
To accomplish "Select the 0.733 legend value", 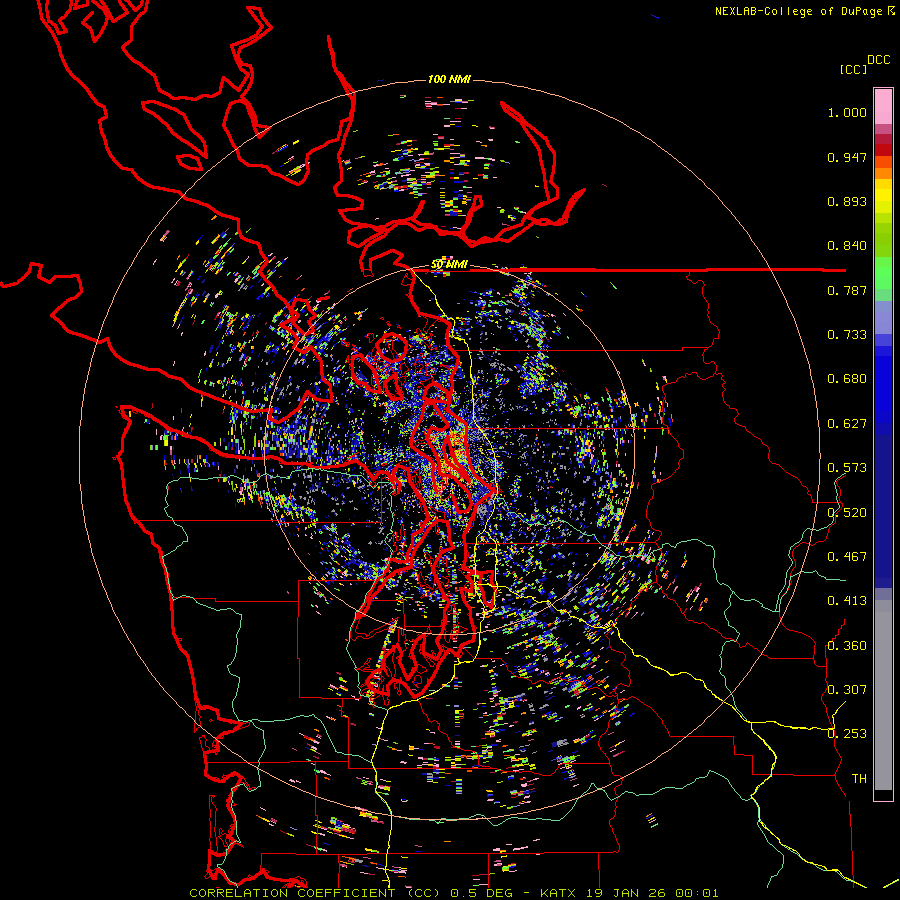I will point(847,335).
